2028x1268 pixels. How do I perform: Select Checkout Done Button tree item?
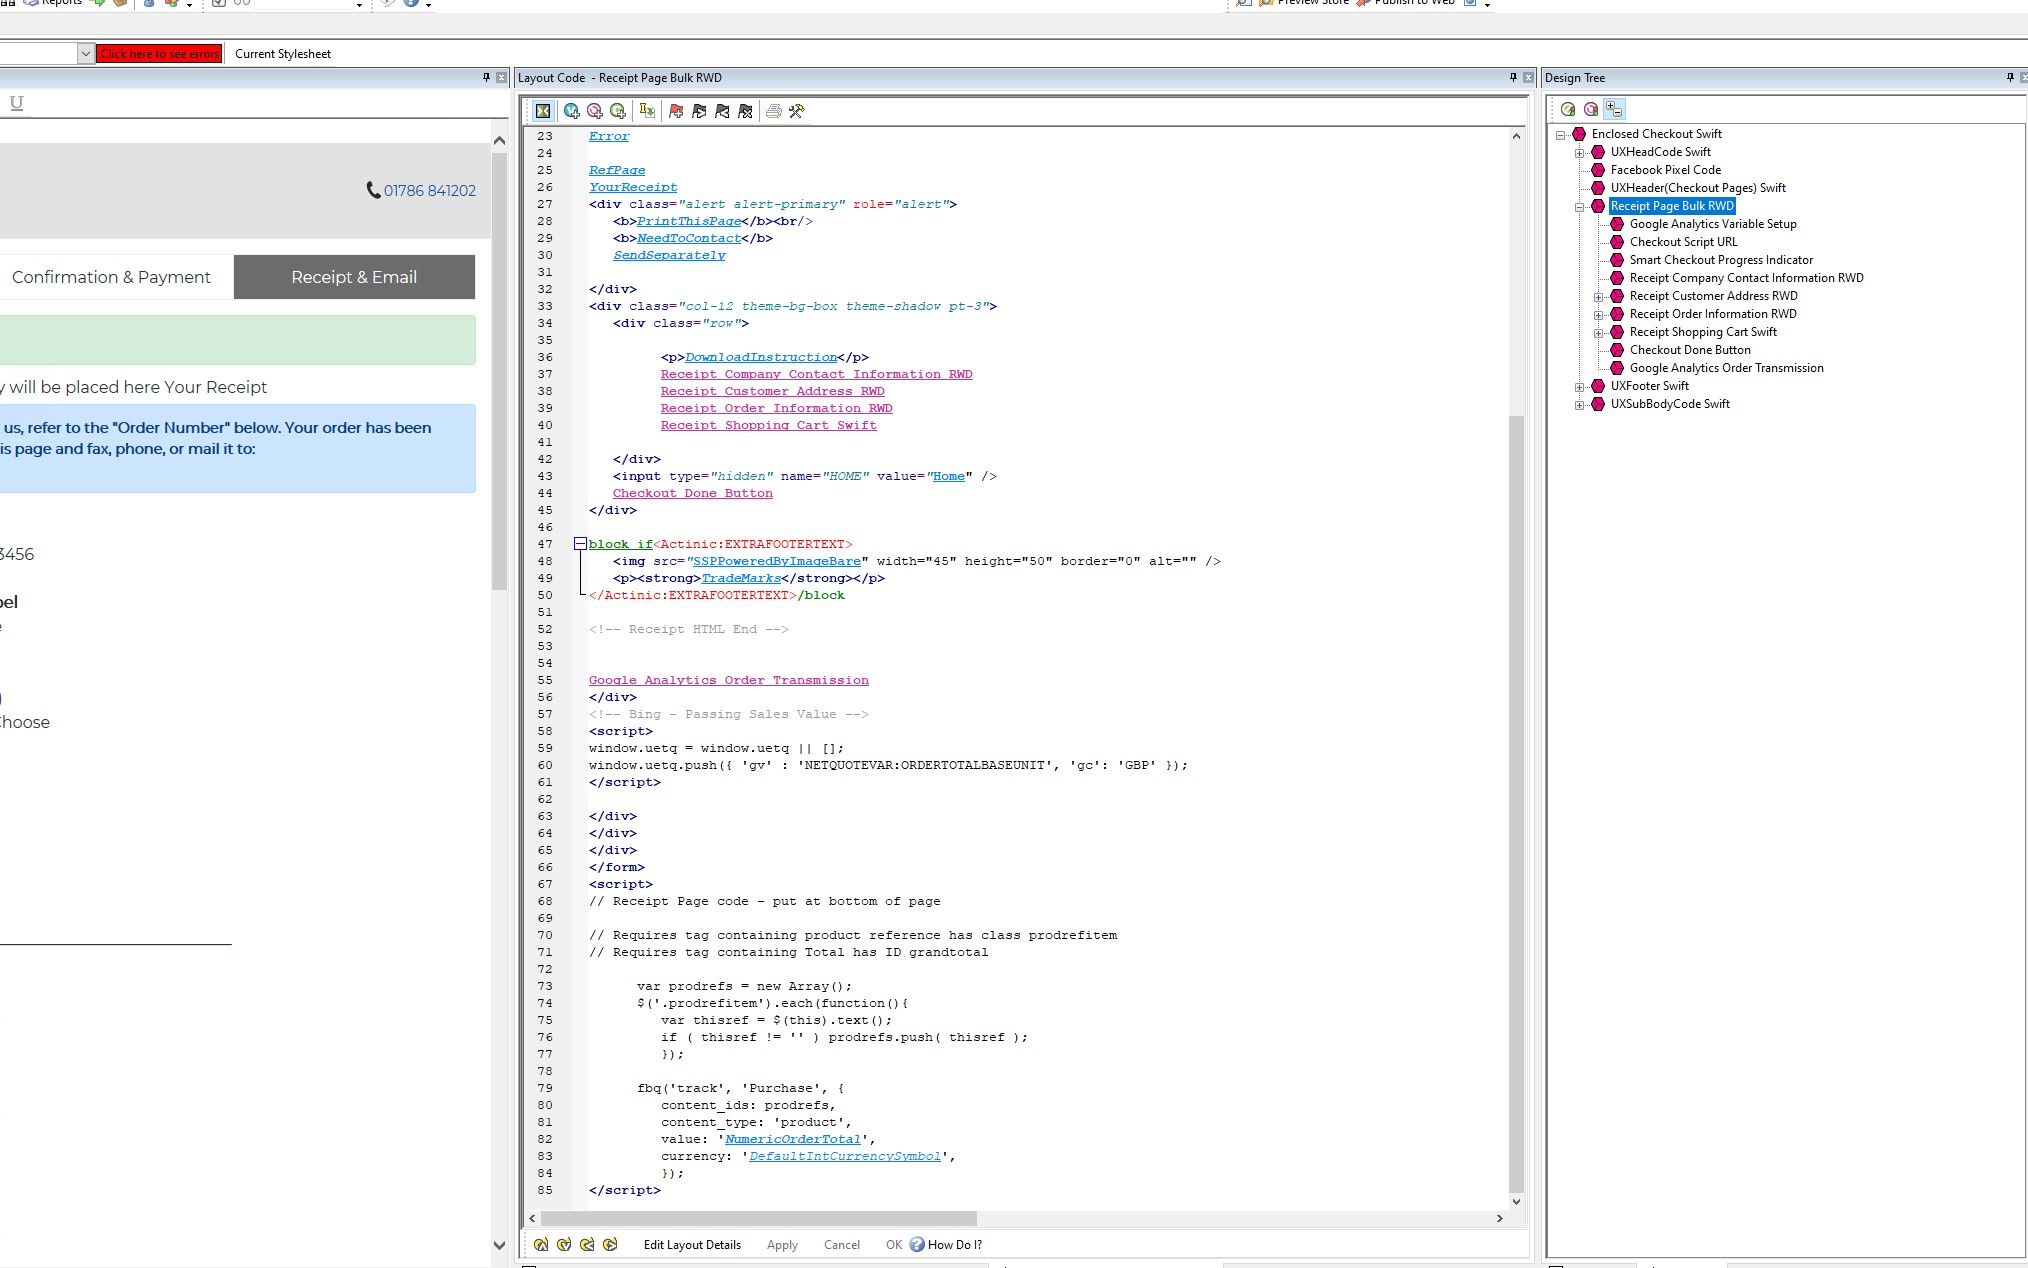tap(1689, 350)
